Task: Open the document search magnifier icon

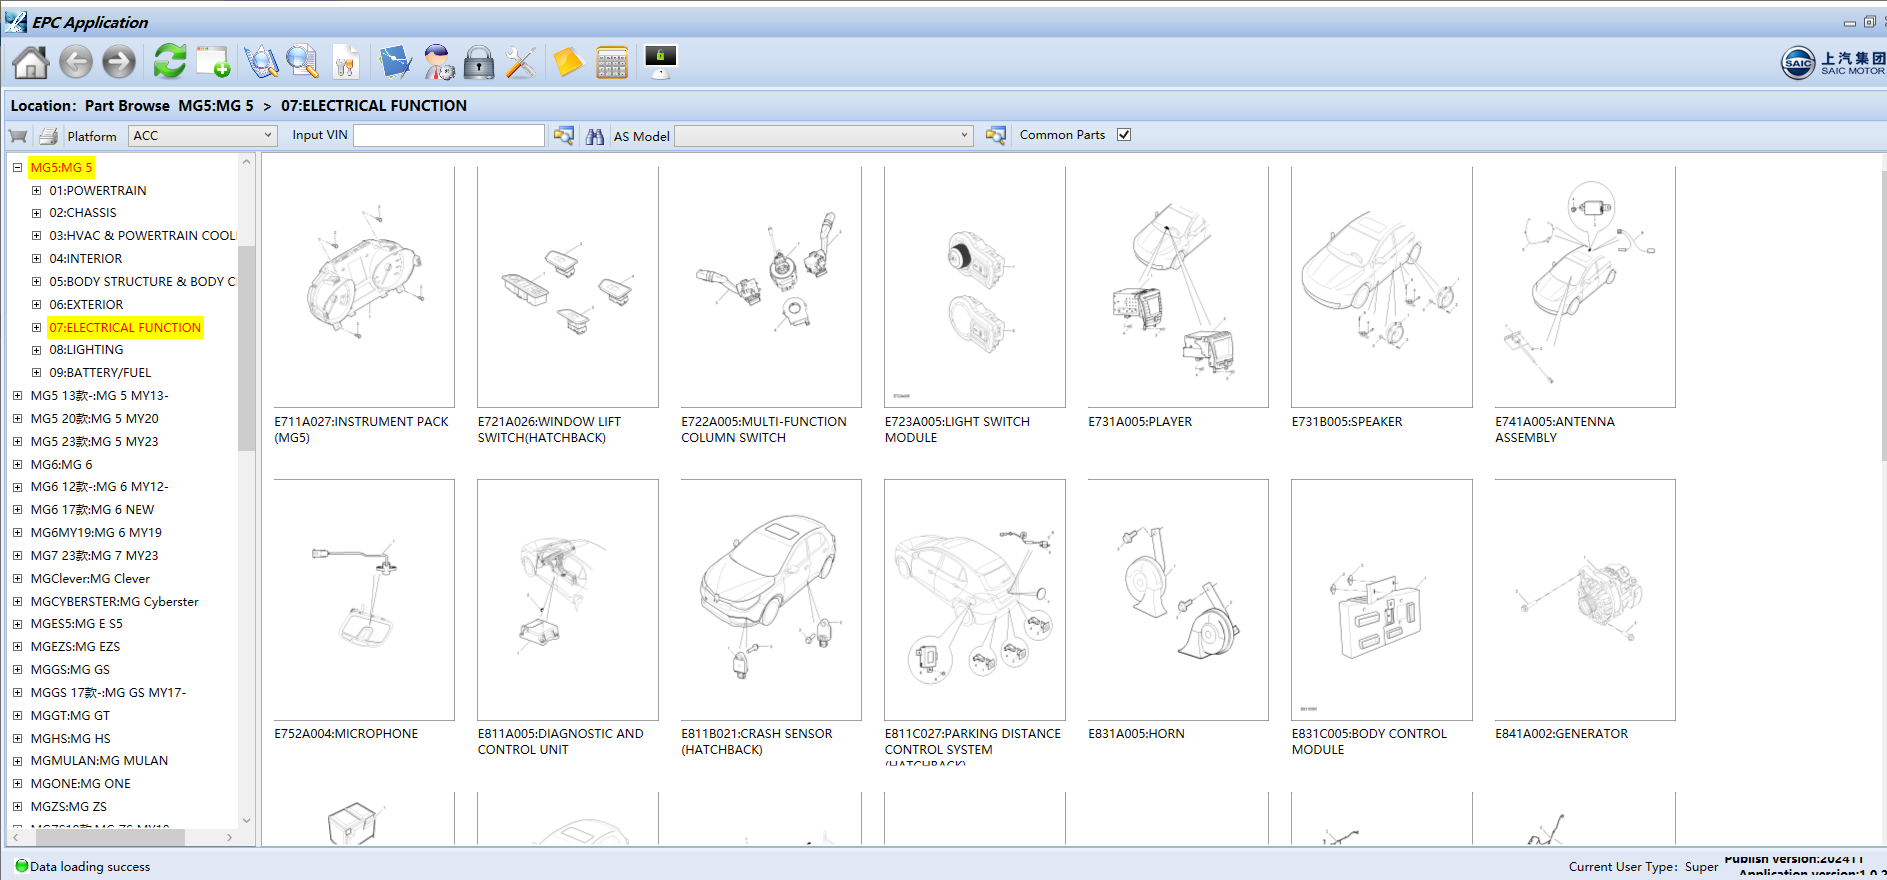Action: 302,62
